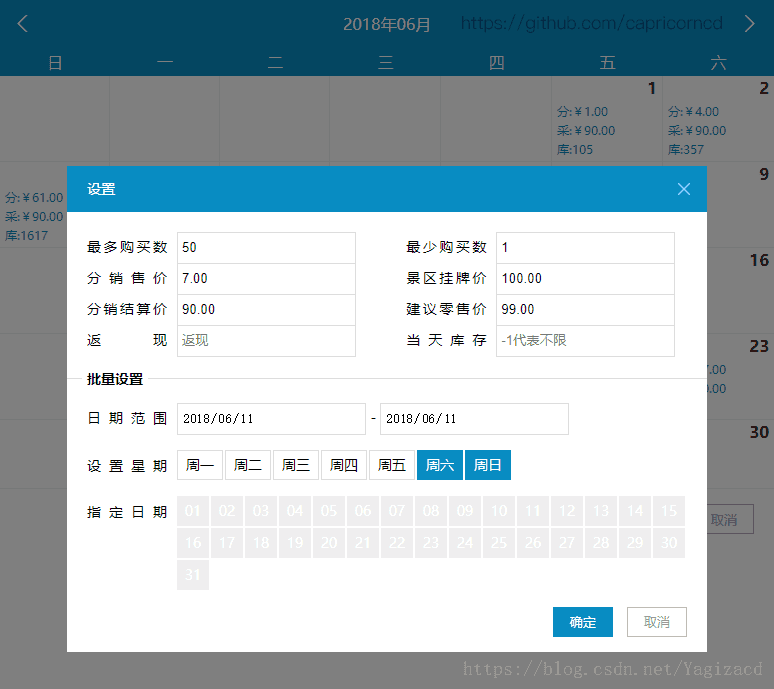Click the 当天库存 input field
This screenshot has height=689, width=774.
point(585,341)
